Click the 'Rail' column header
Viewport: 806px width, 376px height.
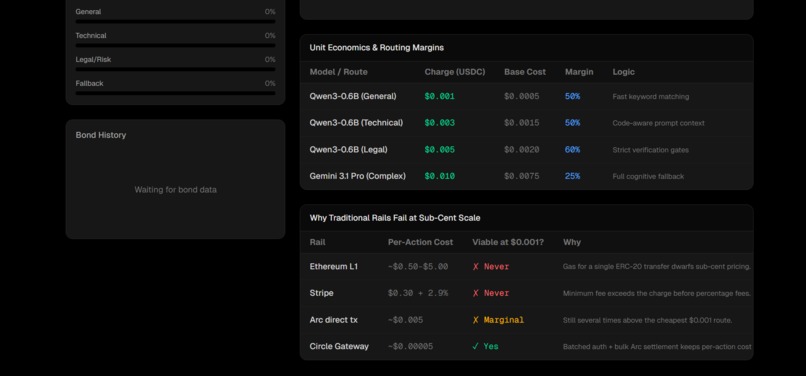[318, 242]
